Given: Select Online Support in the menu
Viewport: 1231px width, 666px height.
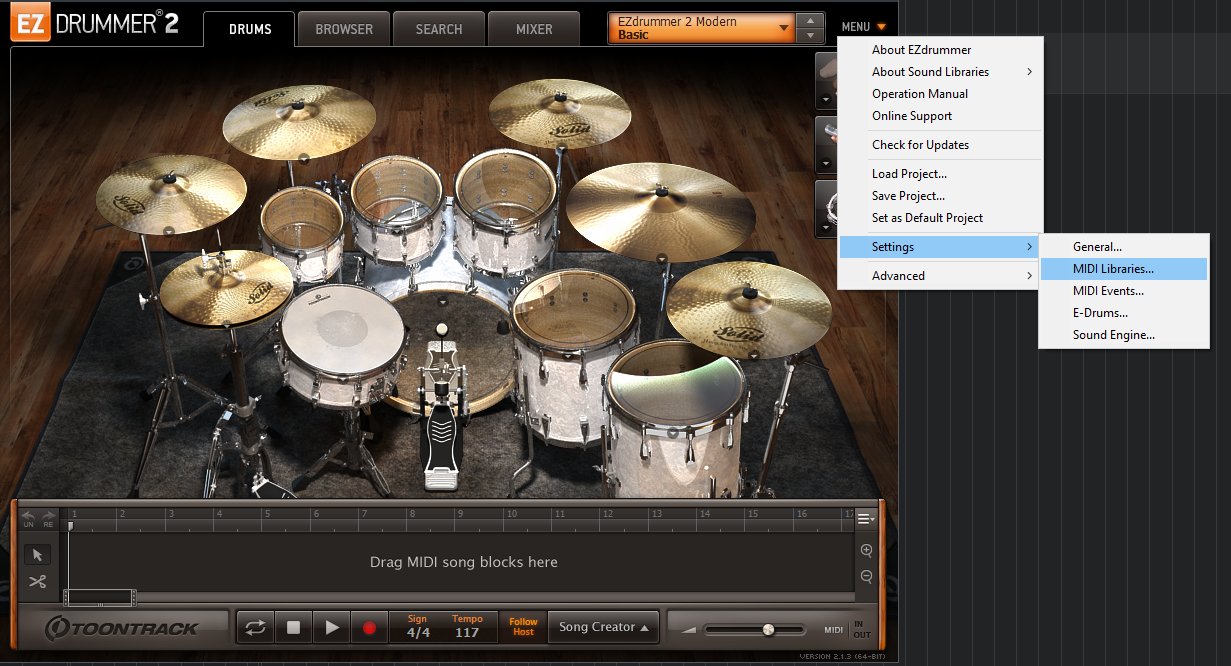Looking at the screenshot, I should click(939, 116).
